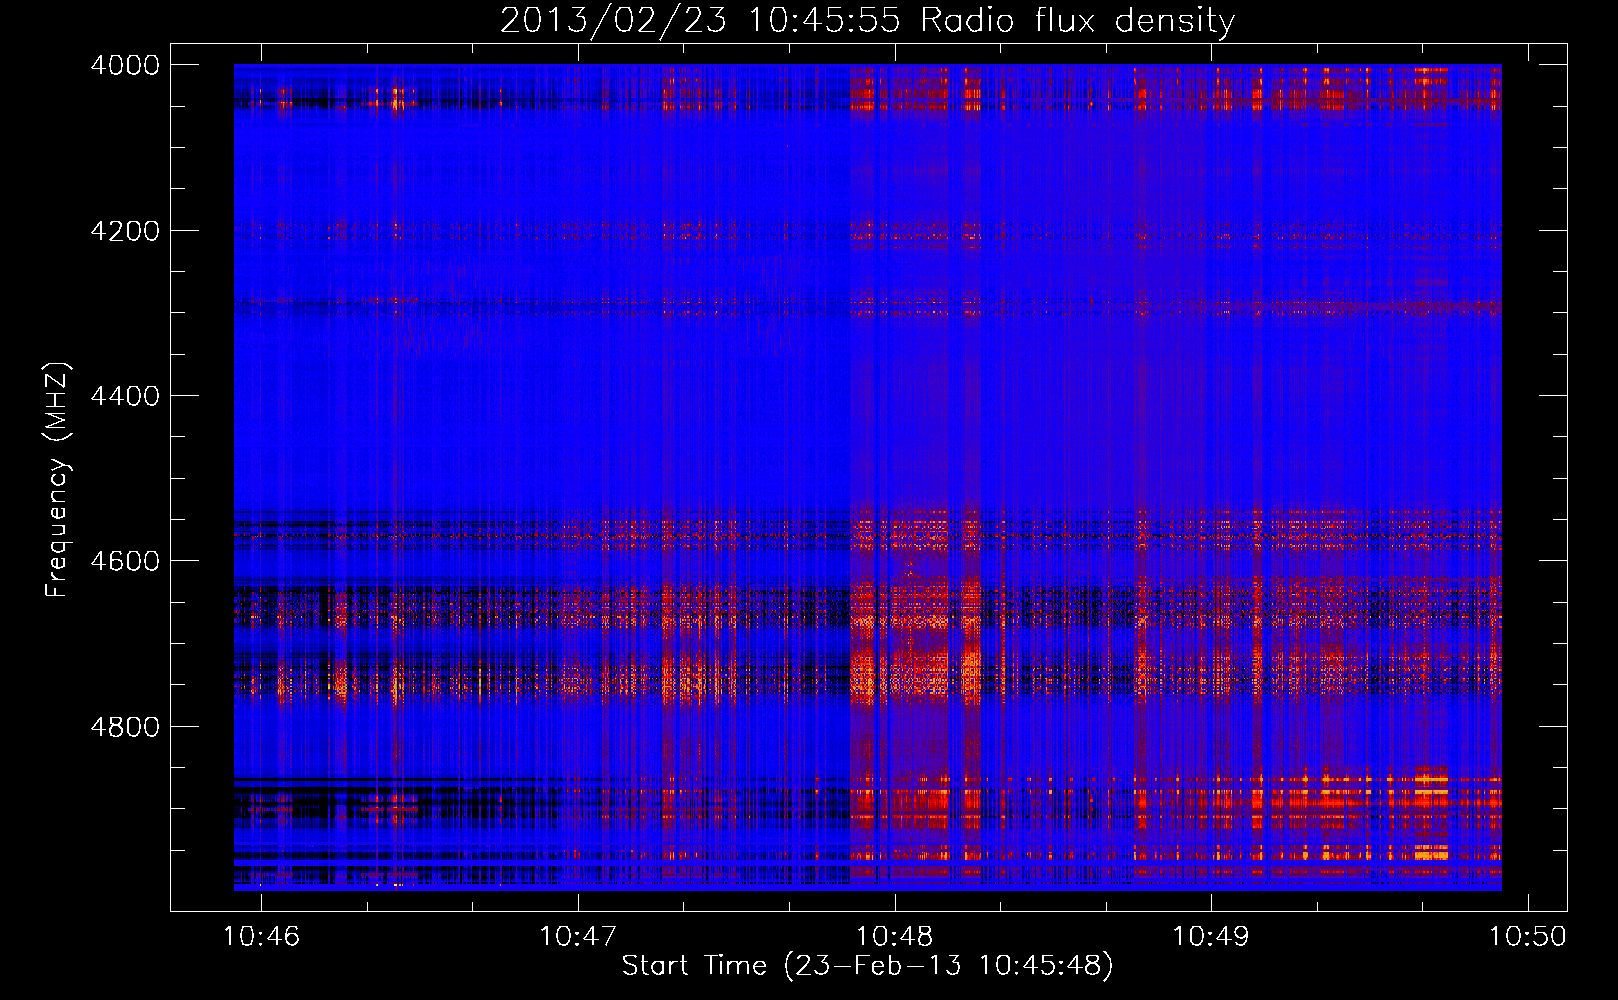
Task: Click the 10:49 time axis label
Action: [1211, 937]
